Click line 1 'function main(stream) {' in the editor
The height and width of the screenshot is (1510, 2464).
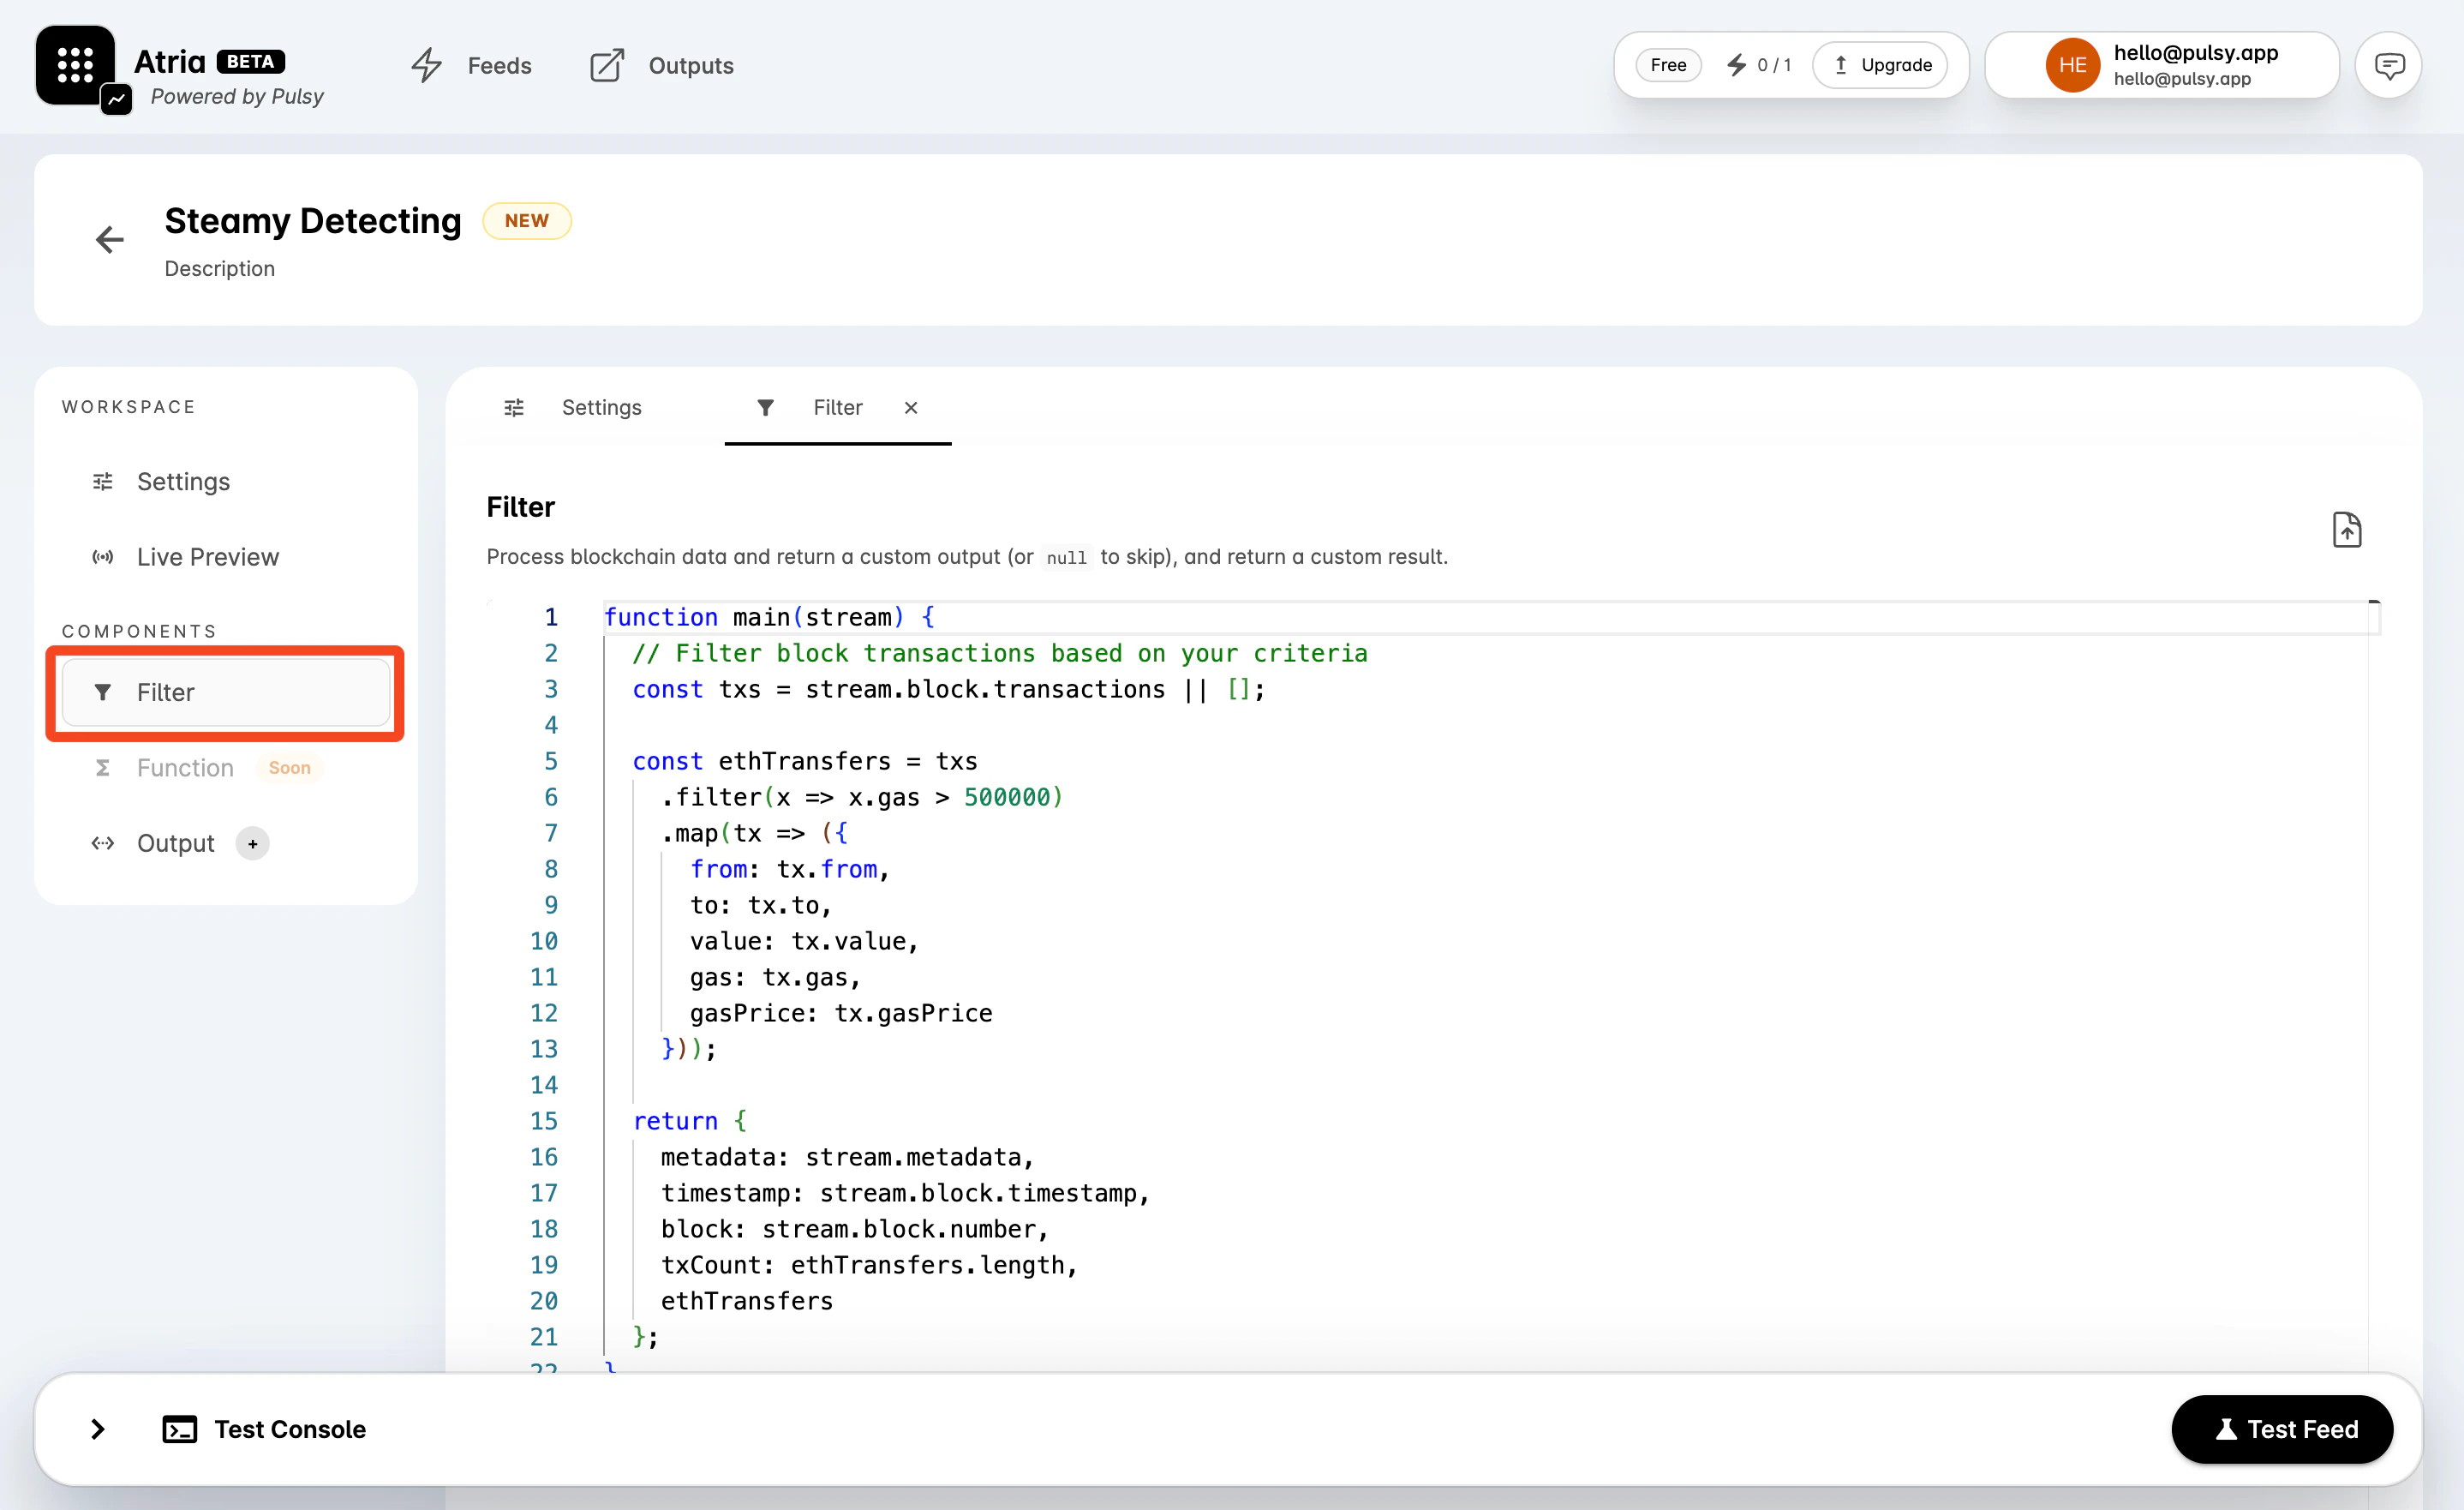point(769,617)
